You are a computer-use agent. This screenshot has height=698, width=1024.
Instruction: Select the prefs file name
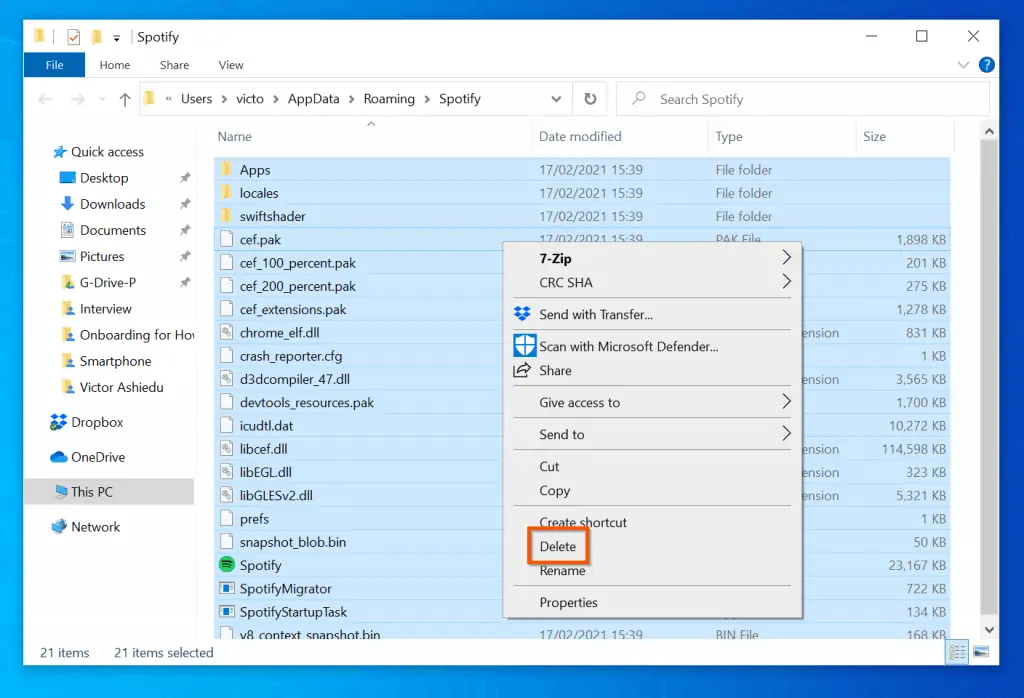[x=254, y=519]
